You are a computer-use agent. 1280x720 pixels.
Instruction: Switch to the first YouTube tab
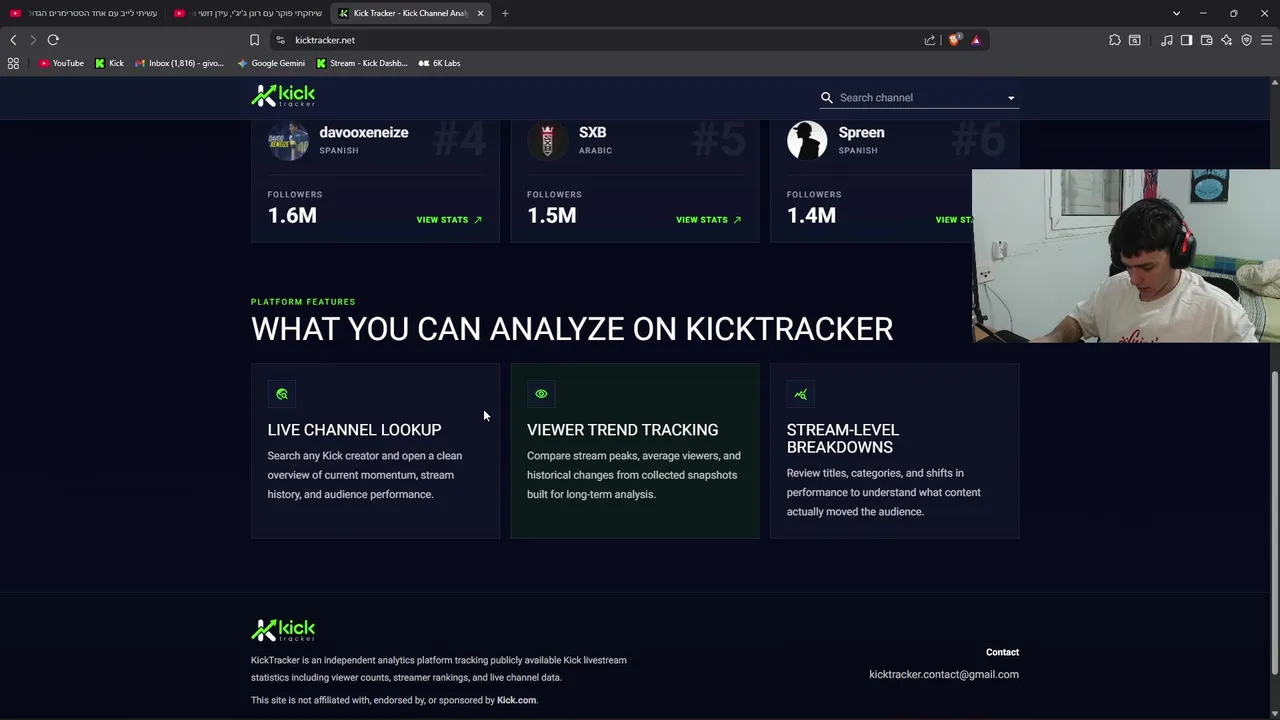pyautogui.click(x=83, y=13)
